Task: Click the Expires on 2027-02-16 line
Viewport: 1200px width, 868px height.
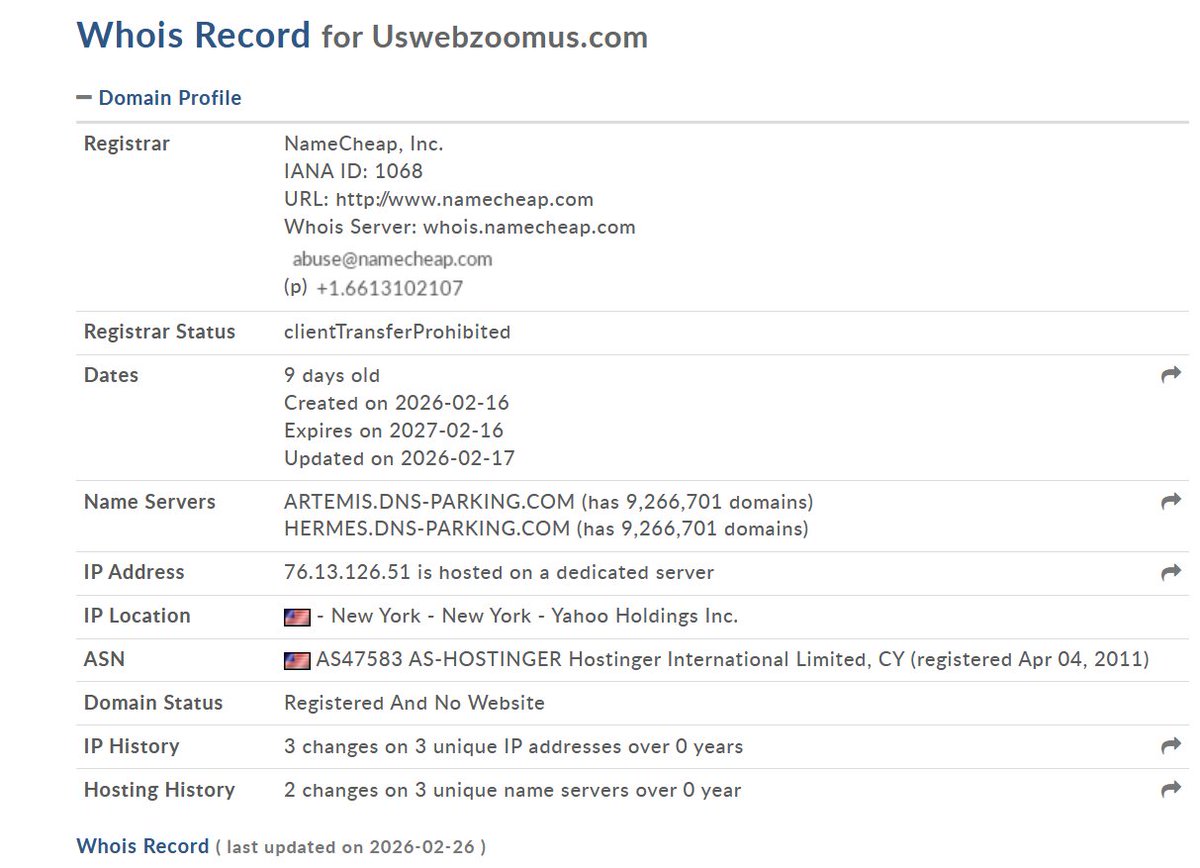Action: coord(394,431)
